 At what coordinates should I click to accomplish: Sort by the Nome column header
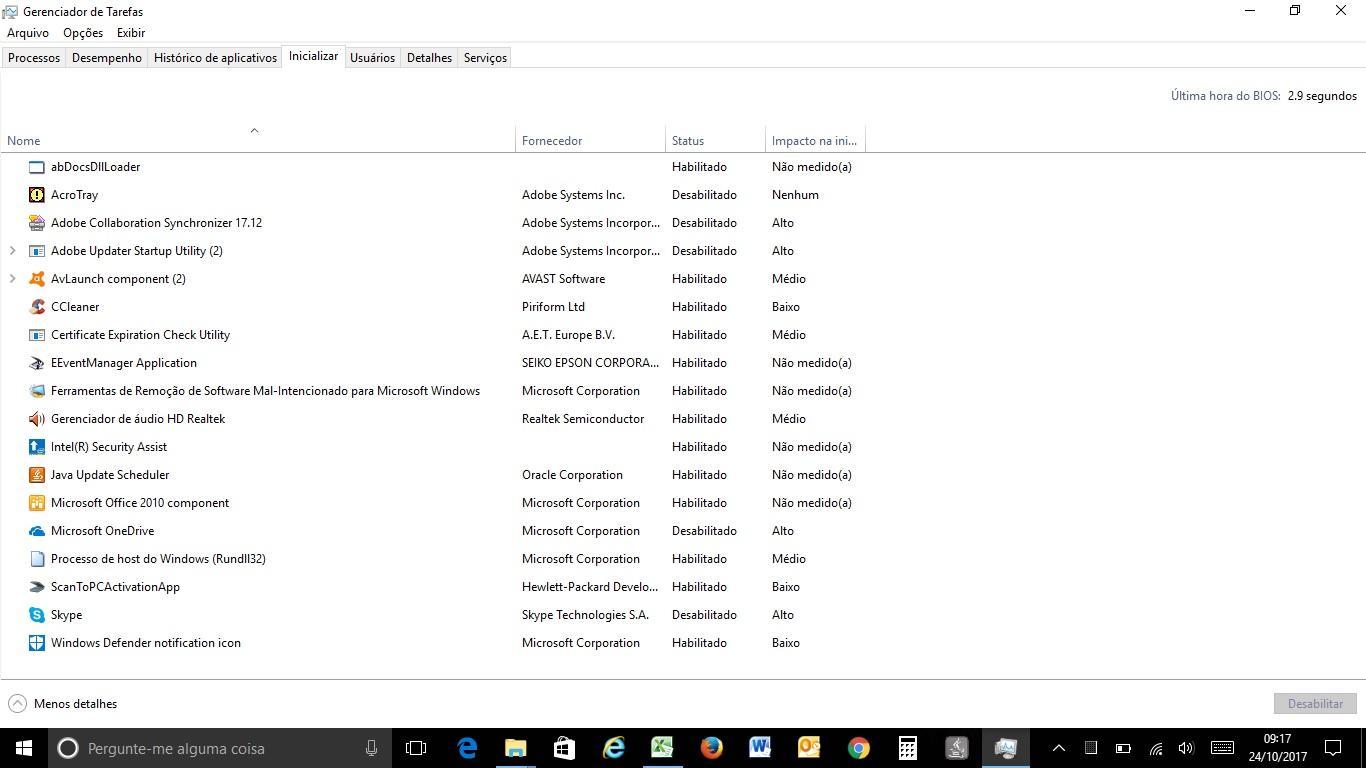tap(258, 138)
